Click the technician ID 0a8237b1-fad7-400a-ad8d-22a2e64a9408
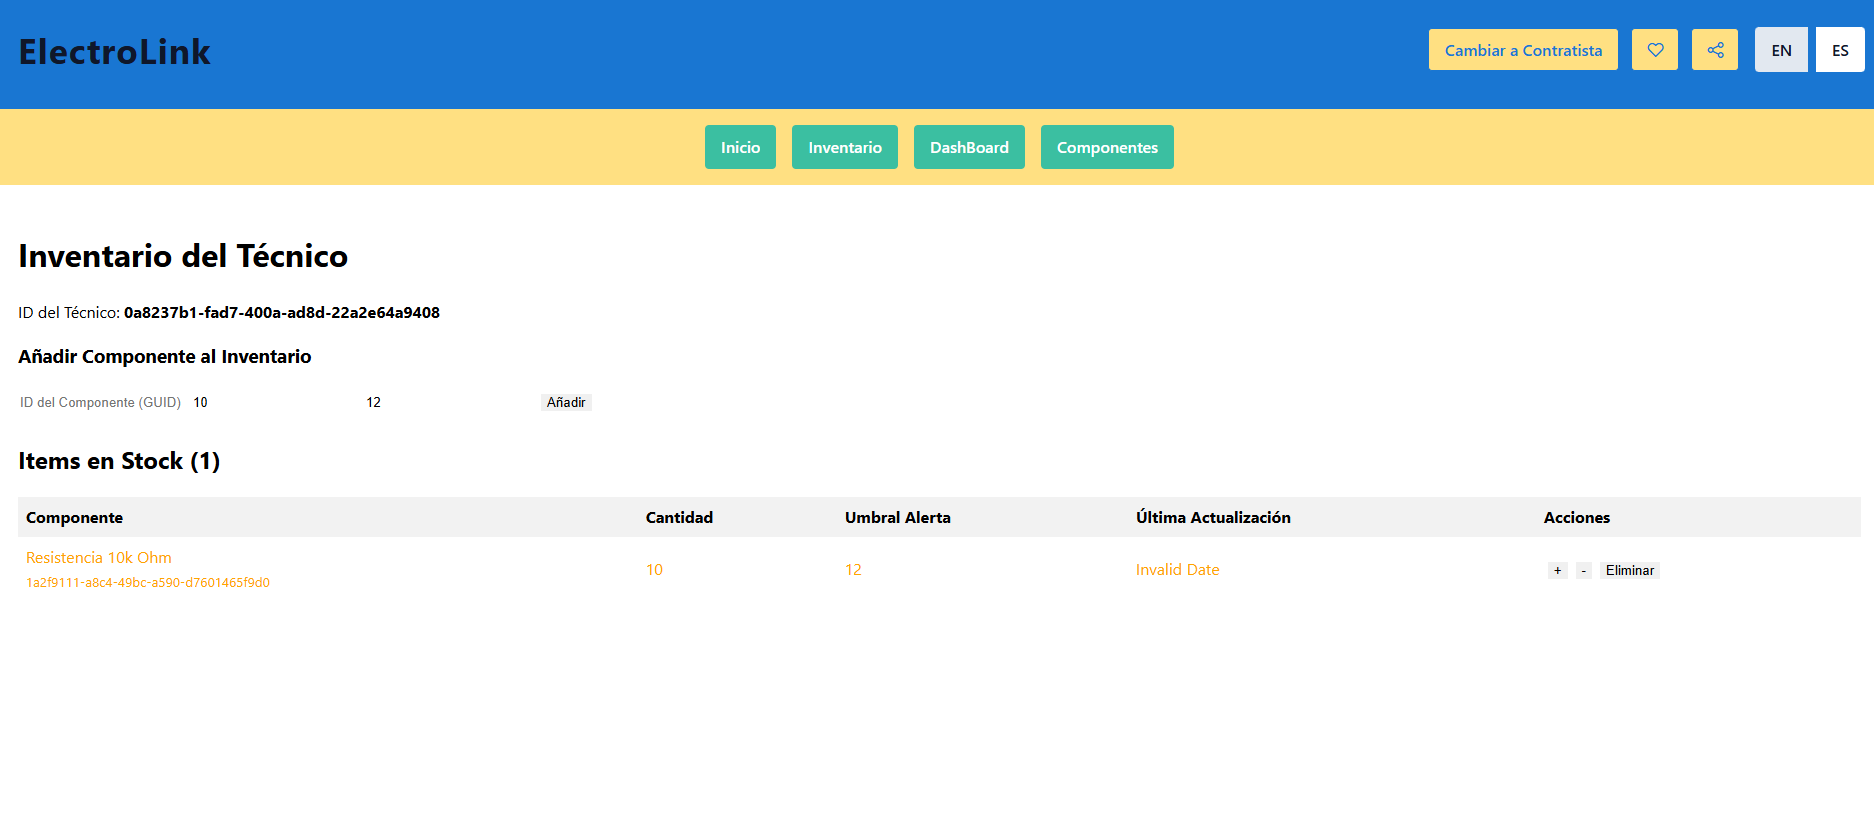 [x=282, y=312]
